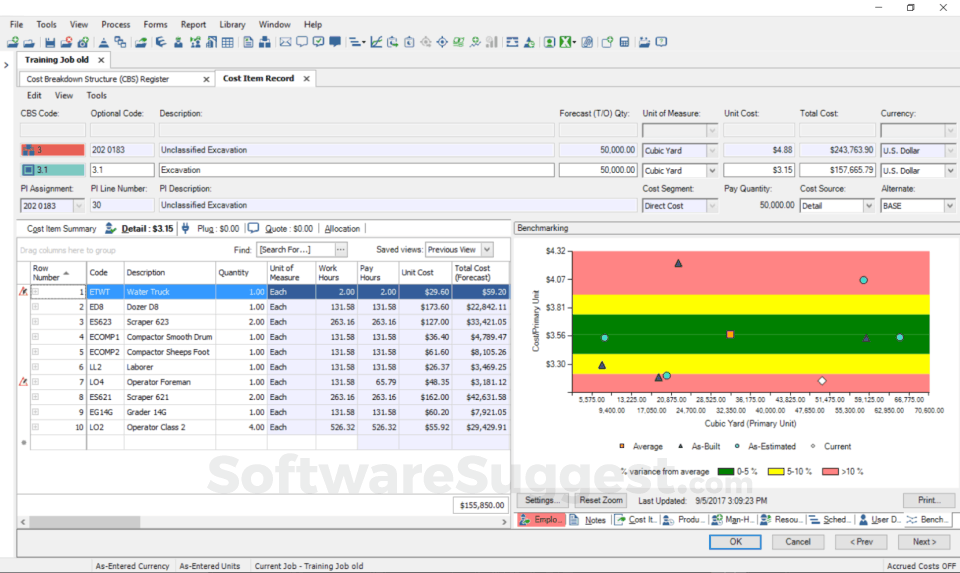Click the Excel export toolbar icon
960x573 pixels.
(566, 42)
